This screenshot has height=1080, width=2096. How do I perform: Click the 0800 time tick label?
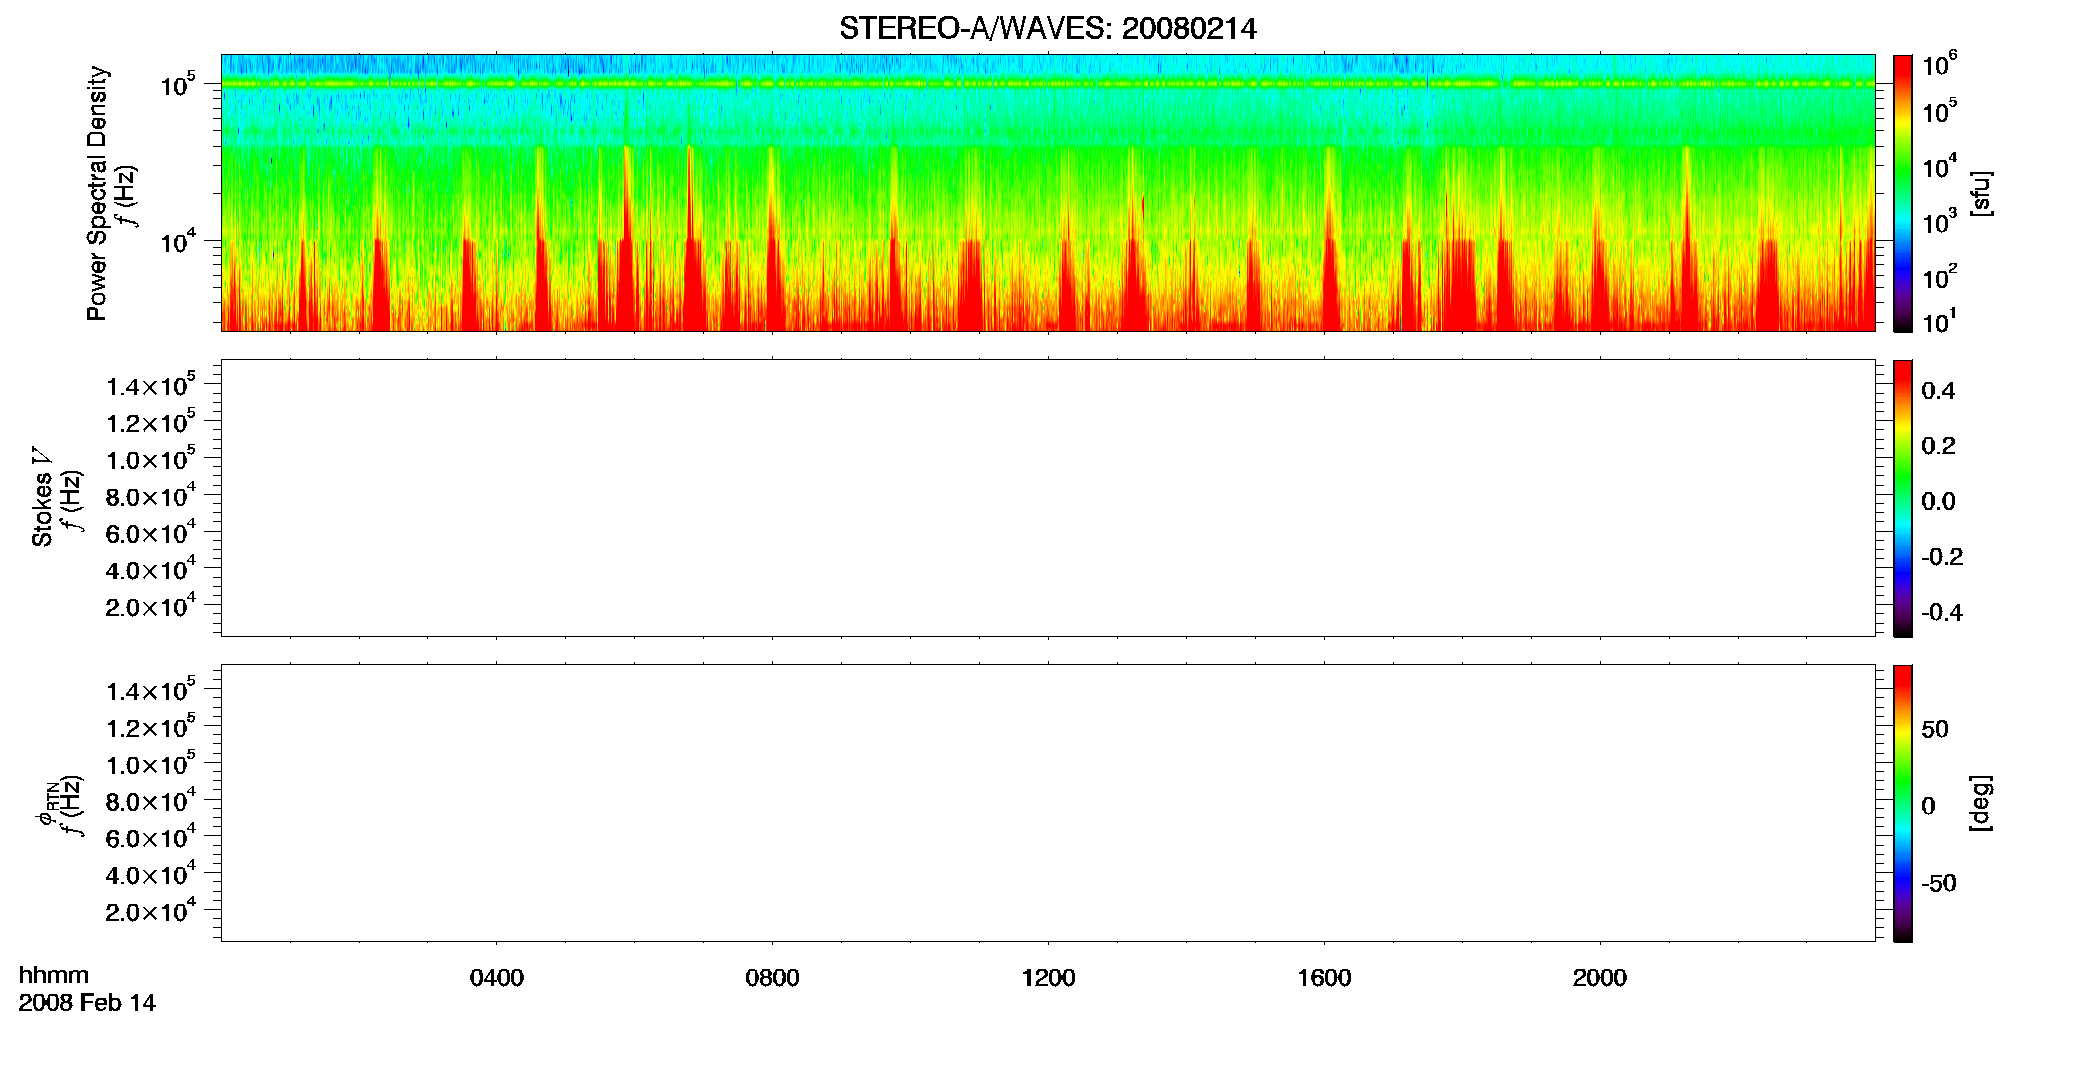tap(772, 978)
